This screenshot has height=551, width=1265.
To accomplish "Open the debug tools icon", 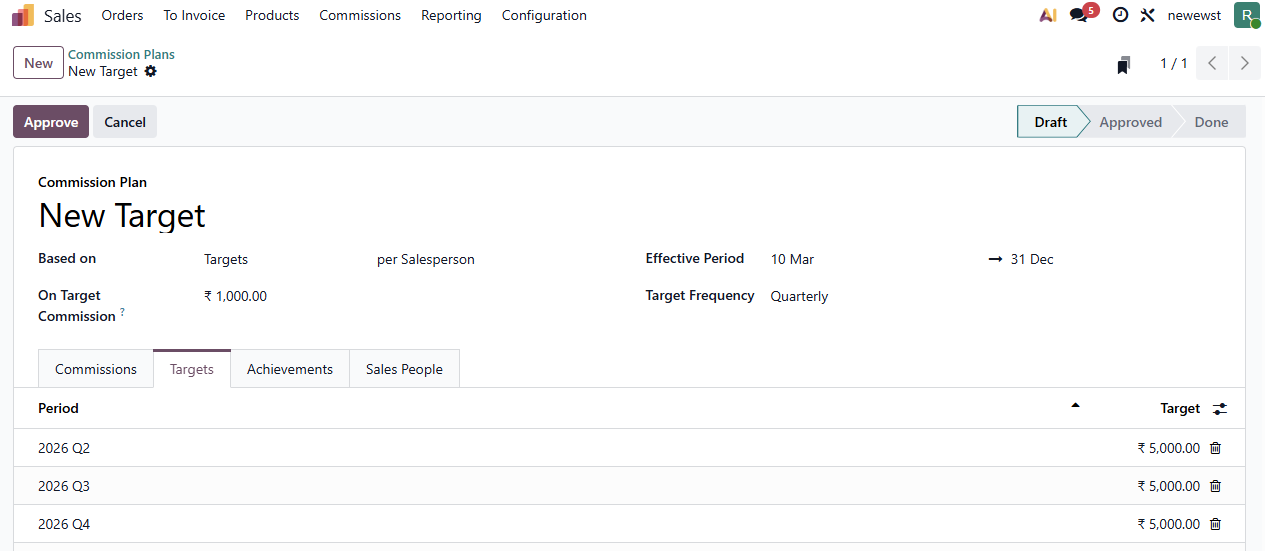I will [1148, 15].
